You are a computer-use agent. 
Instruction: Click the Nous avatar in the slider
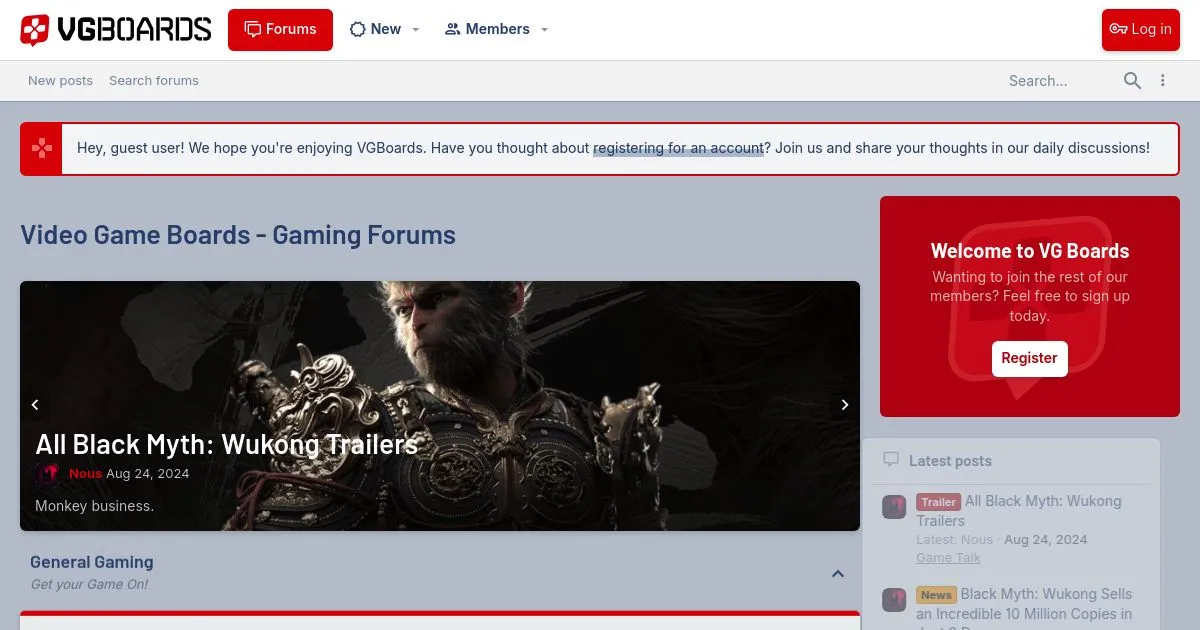(x=47, y=474)
